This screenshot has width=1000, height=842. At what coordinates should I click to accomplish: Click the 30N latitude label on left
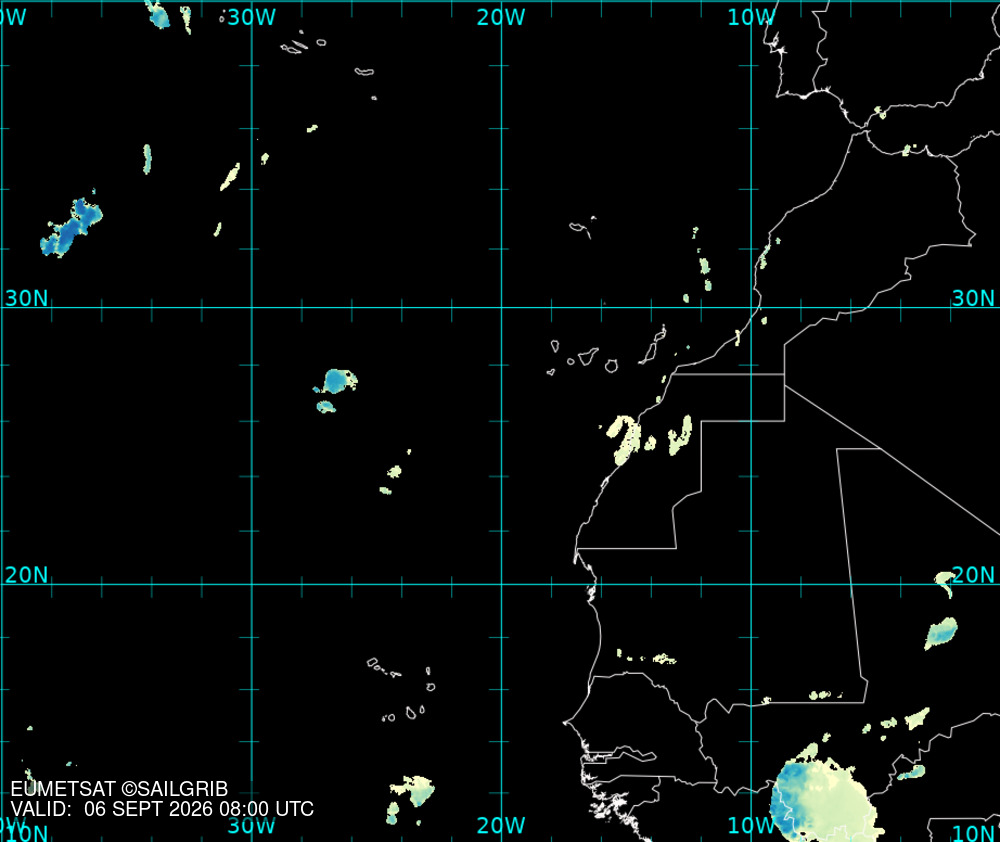click(x=26, y=298)
